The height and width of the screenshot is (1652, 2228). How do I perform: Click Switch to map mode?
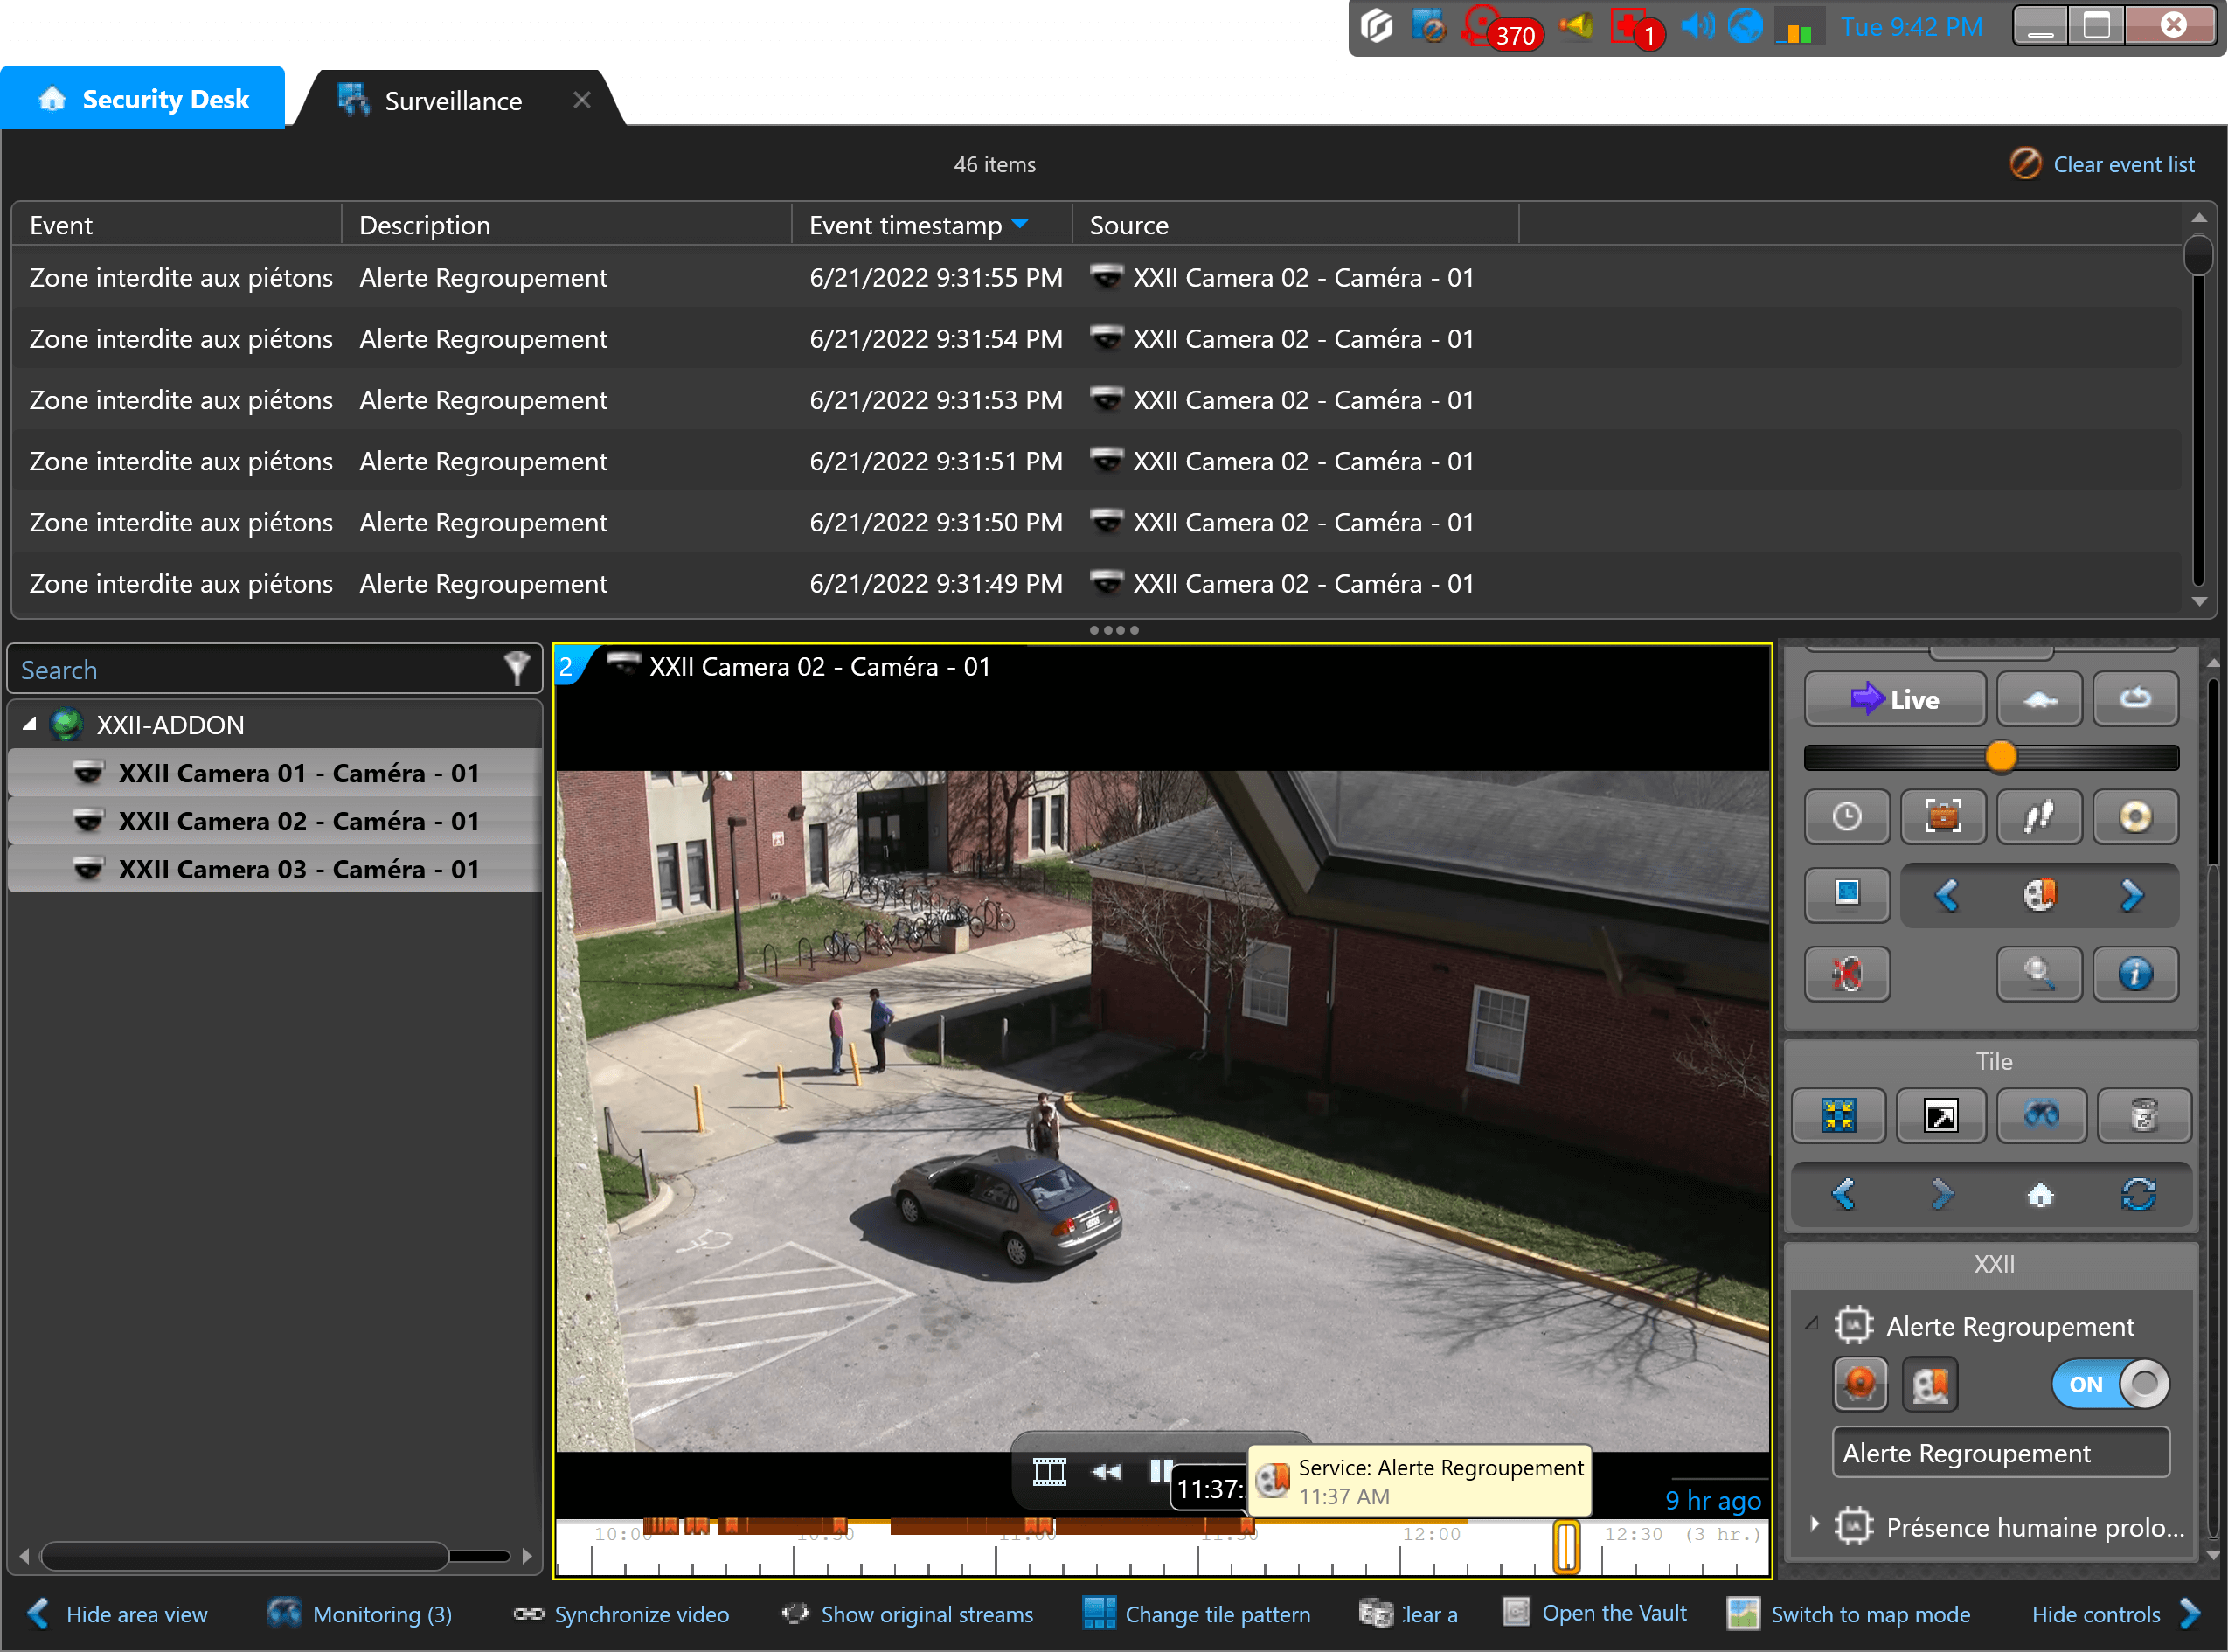(x=1868, y=1614)
